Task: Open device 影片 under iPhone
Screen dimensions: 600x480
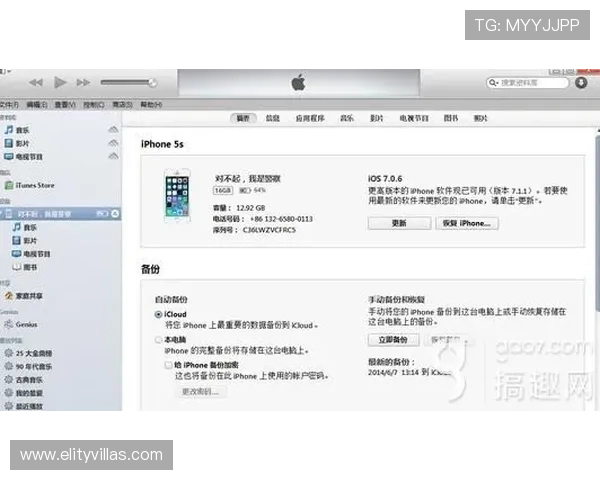Action: [24, 241]
